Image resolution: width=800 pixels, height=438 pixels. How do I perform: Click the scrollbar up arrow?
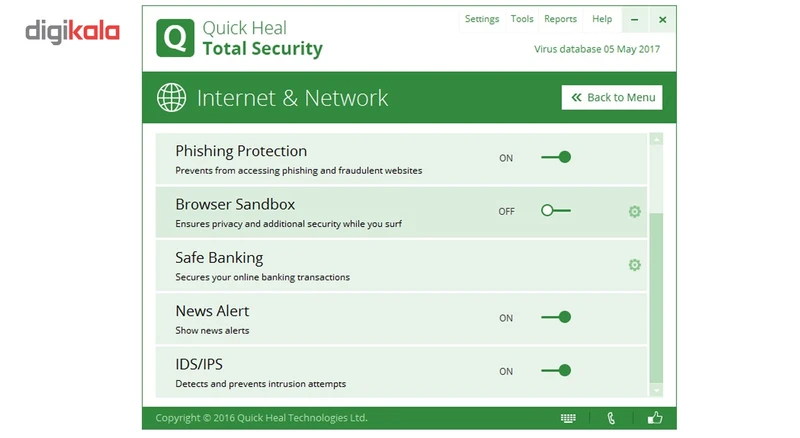[656, 140]
